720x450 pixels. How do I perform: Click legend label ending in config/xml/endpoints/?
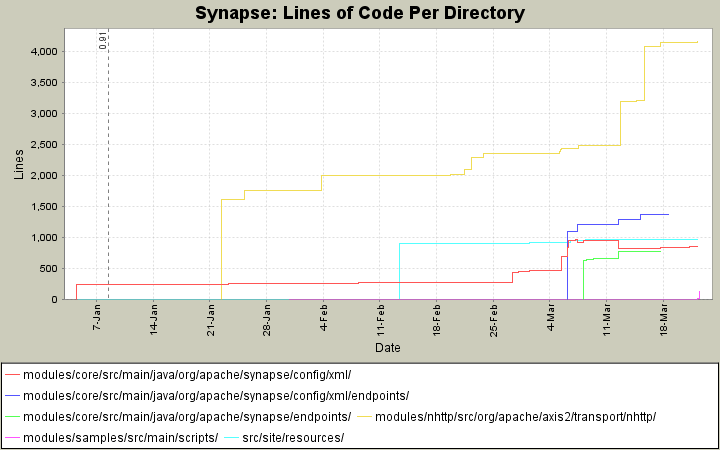click(x=216, y=395)
